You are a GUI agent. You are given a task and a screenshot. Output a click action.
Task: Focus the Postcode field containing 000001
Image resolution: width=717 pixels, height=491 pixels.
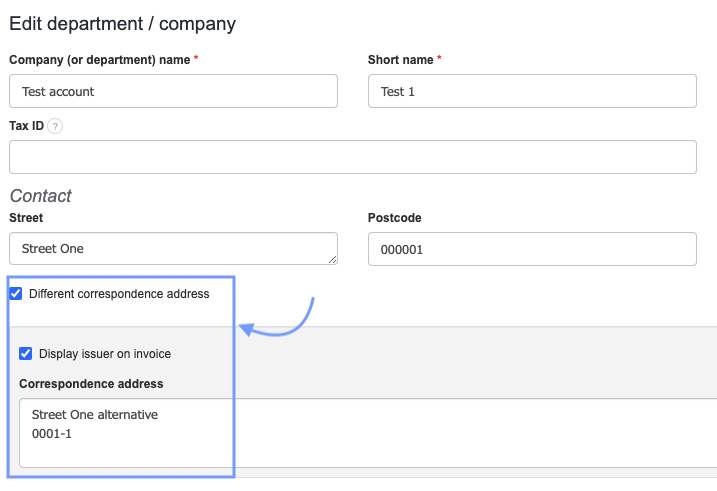[x=532, y=249]
